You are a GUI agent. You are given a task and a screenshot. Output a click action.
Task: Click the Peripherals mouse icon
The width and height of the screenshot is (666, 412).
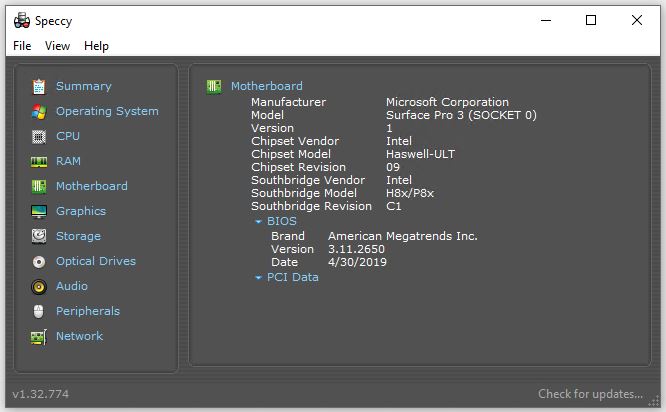39,311
